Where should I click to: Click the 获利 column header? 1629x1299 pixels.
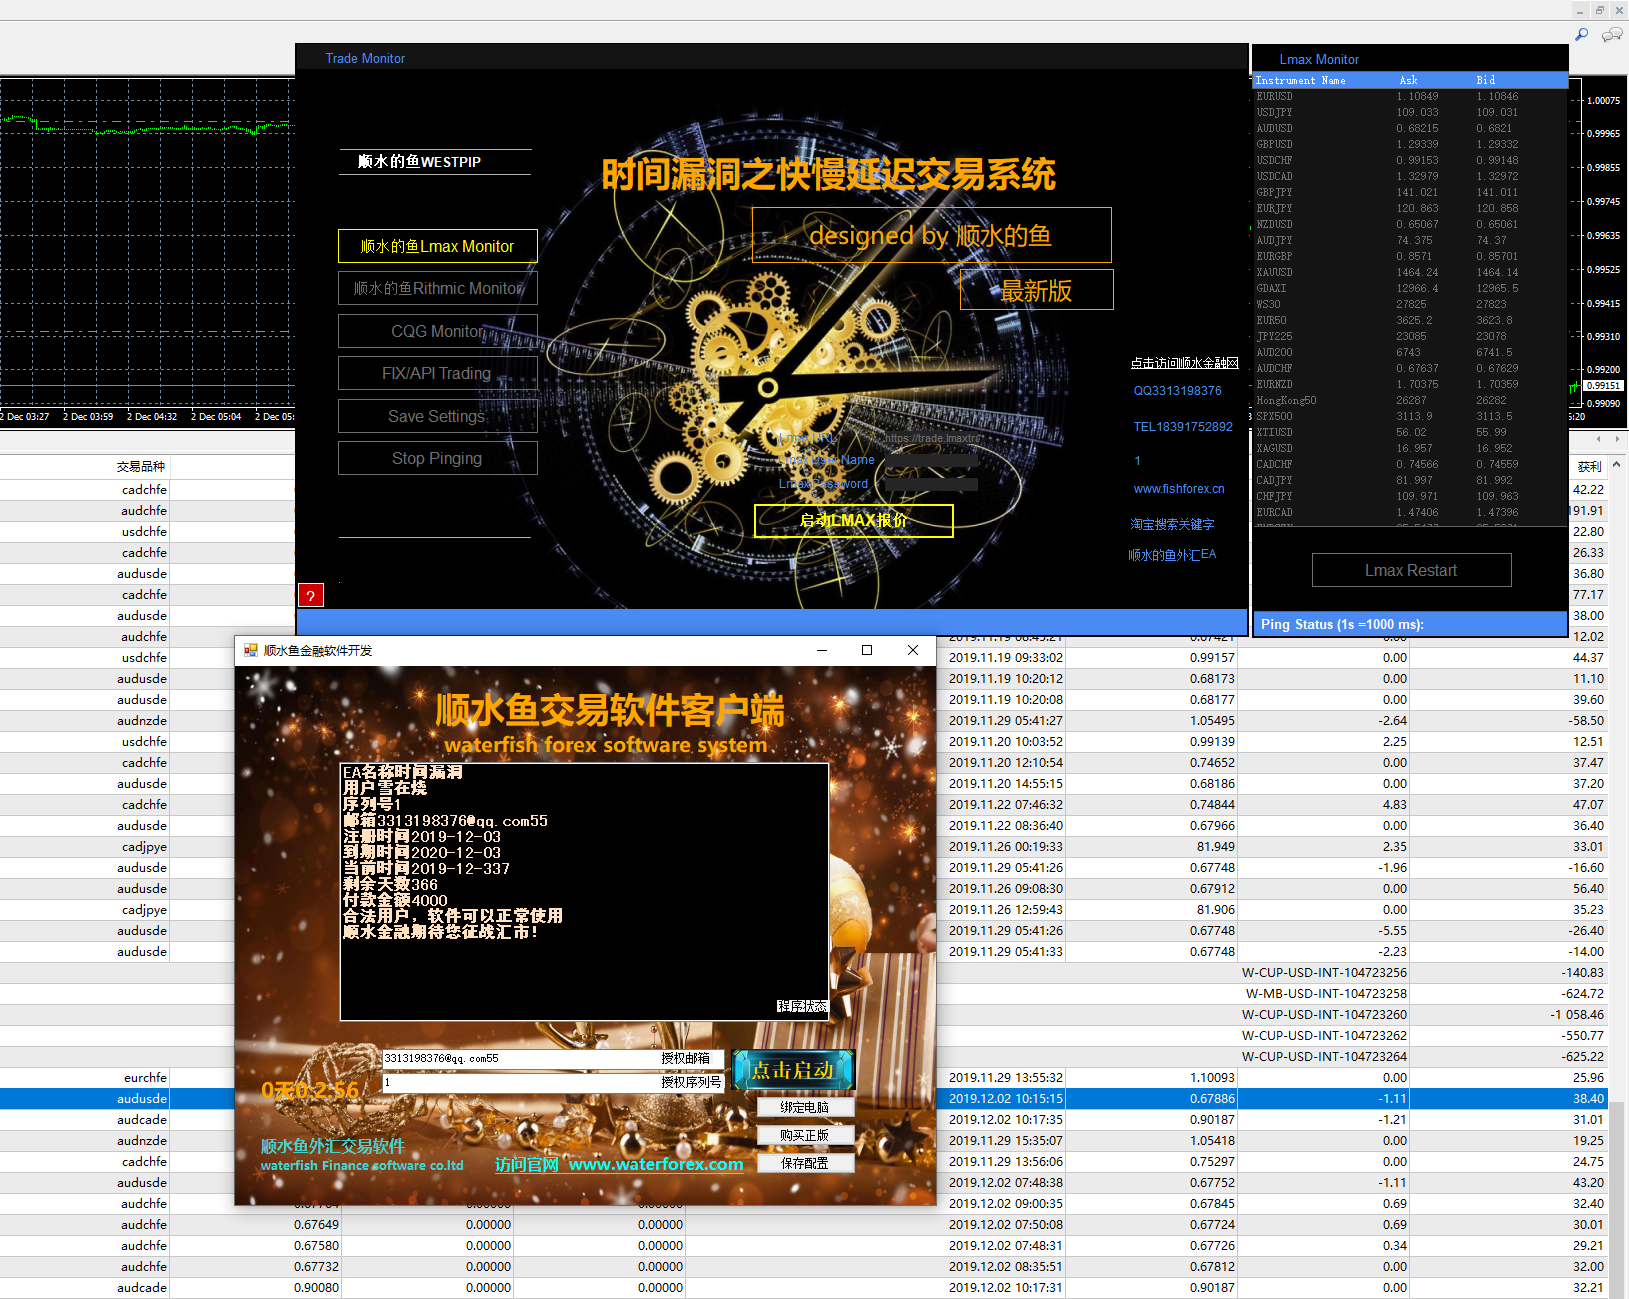click(x=1589, y=467)
